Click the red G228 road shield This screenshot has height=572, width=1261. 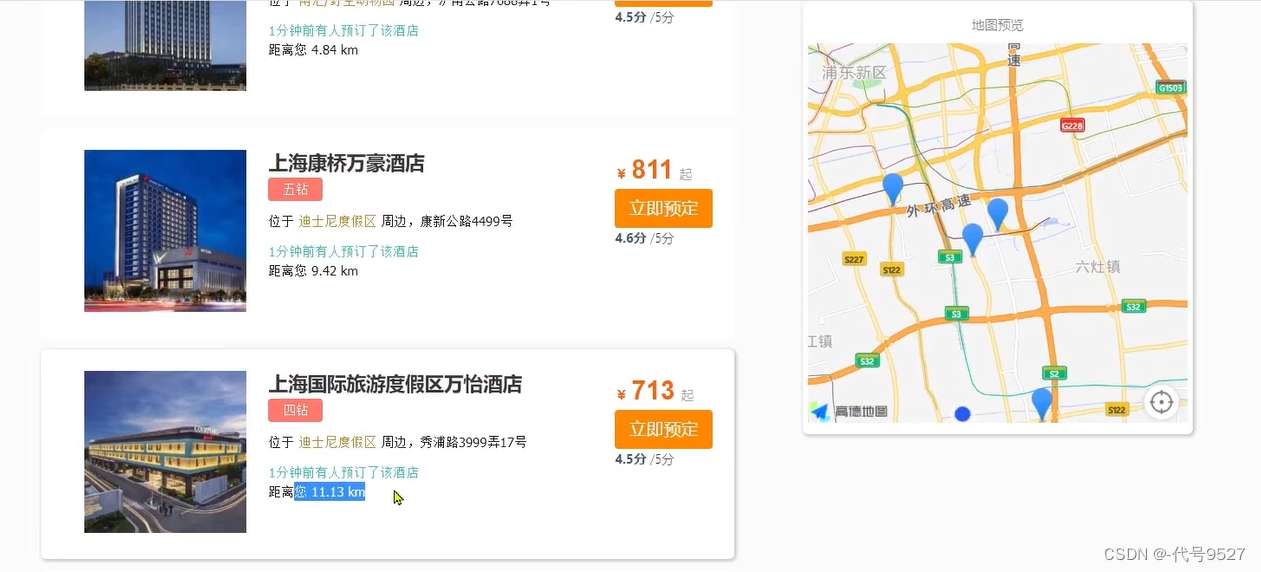pos(1072,125)
